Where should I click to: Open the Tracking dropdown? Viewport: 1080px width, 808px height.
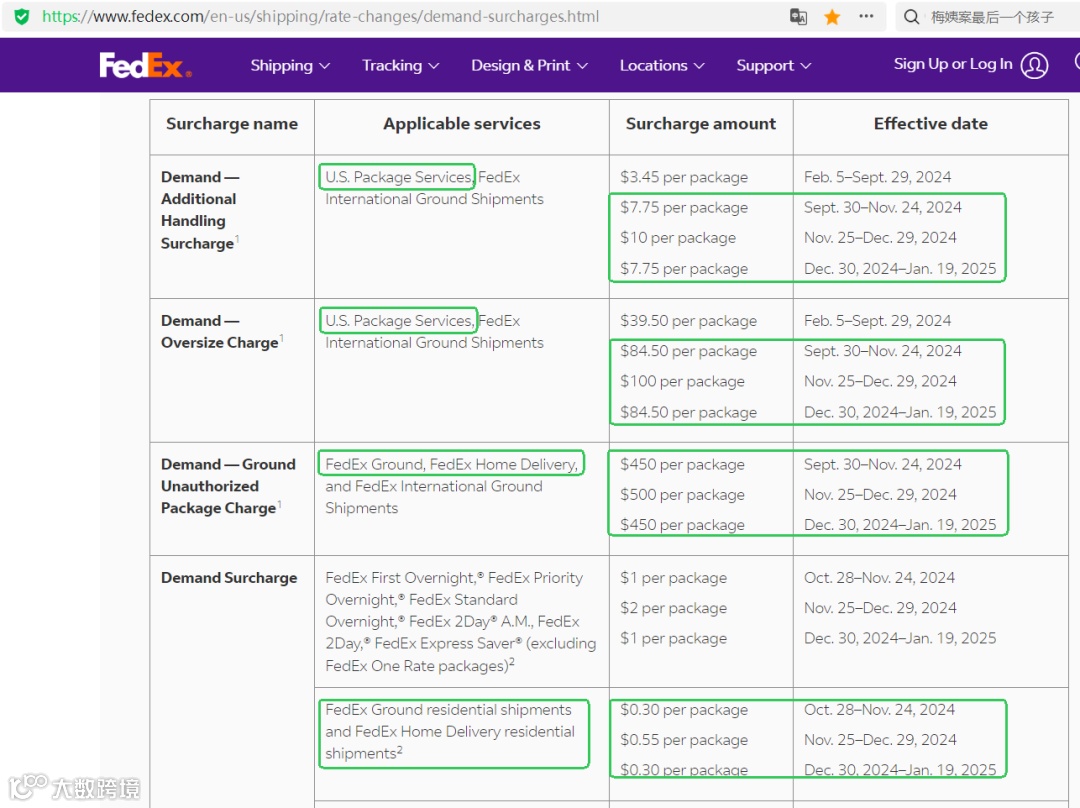pyautogui.click(x=400, y=65)
